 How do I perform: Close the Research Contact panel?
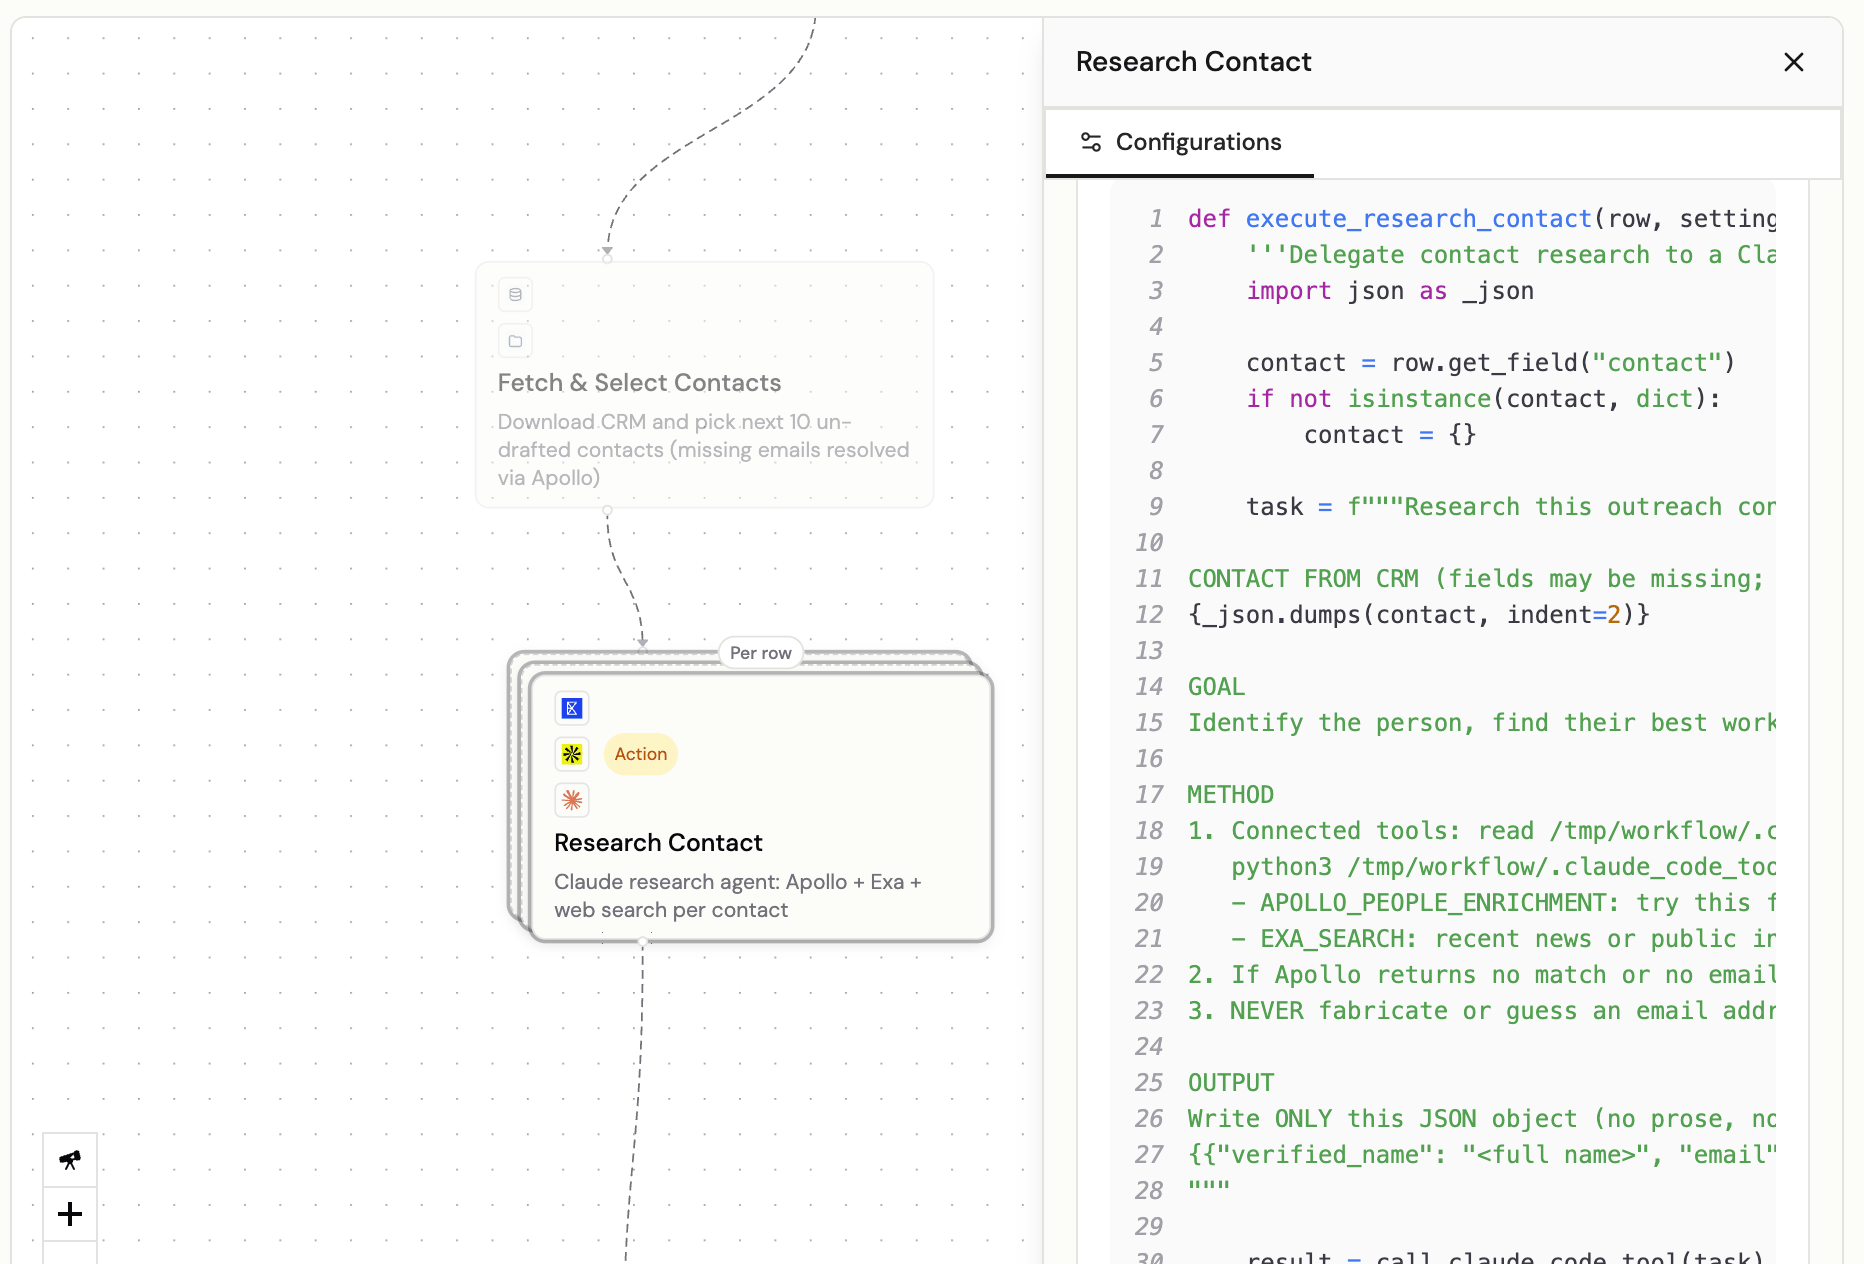(x=1793, y=62)
